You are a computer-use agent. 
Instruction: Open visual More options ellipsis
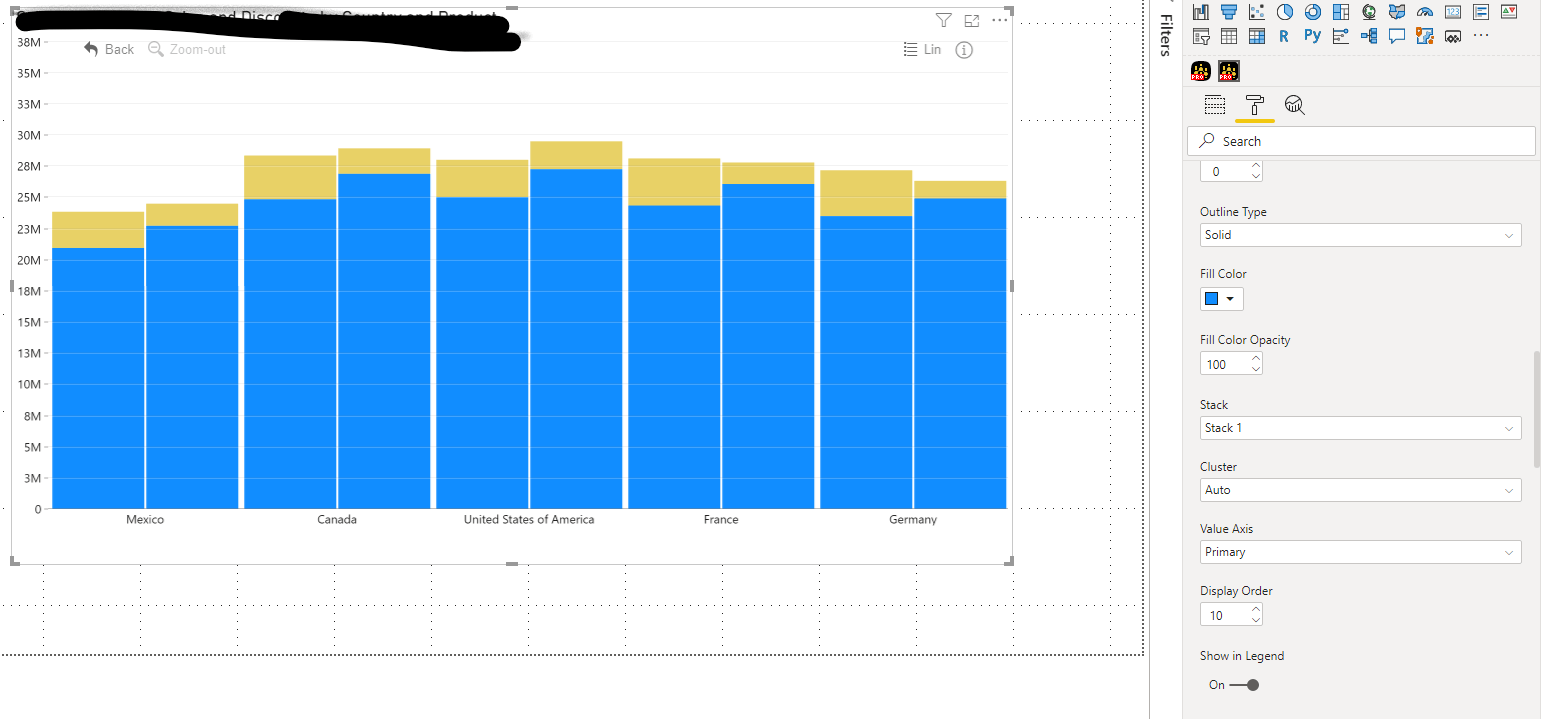tap(1000, 20)
